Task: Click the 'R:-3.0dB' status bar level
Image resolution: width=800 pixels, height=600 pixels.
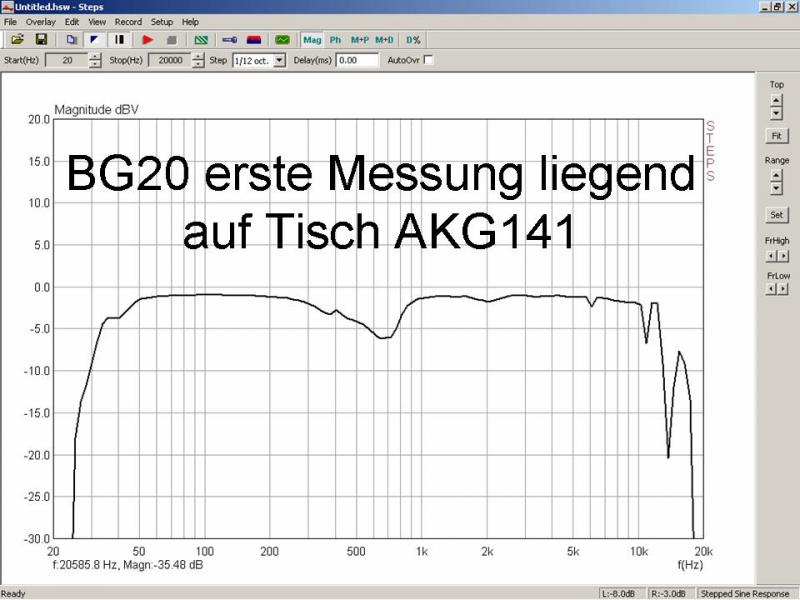Action: tap(668, 593)
